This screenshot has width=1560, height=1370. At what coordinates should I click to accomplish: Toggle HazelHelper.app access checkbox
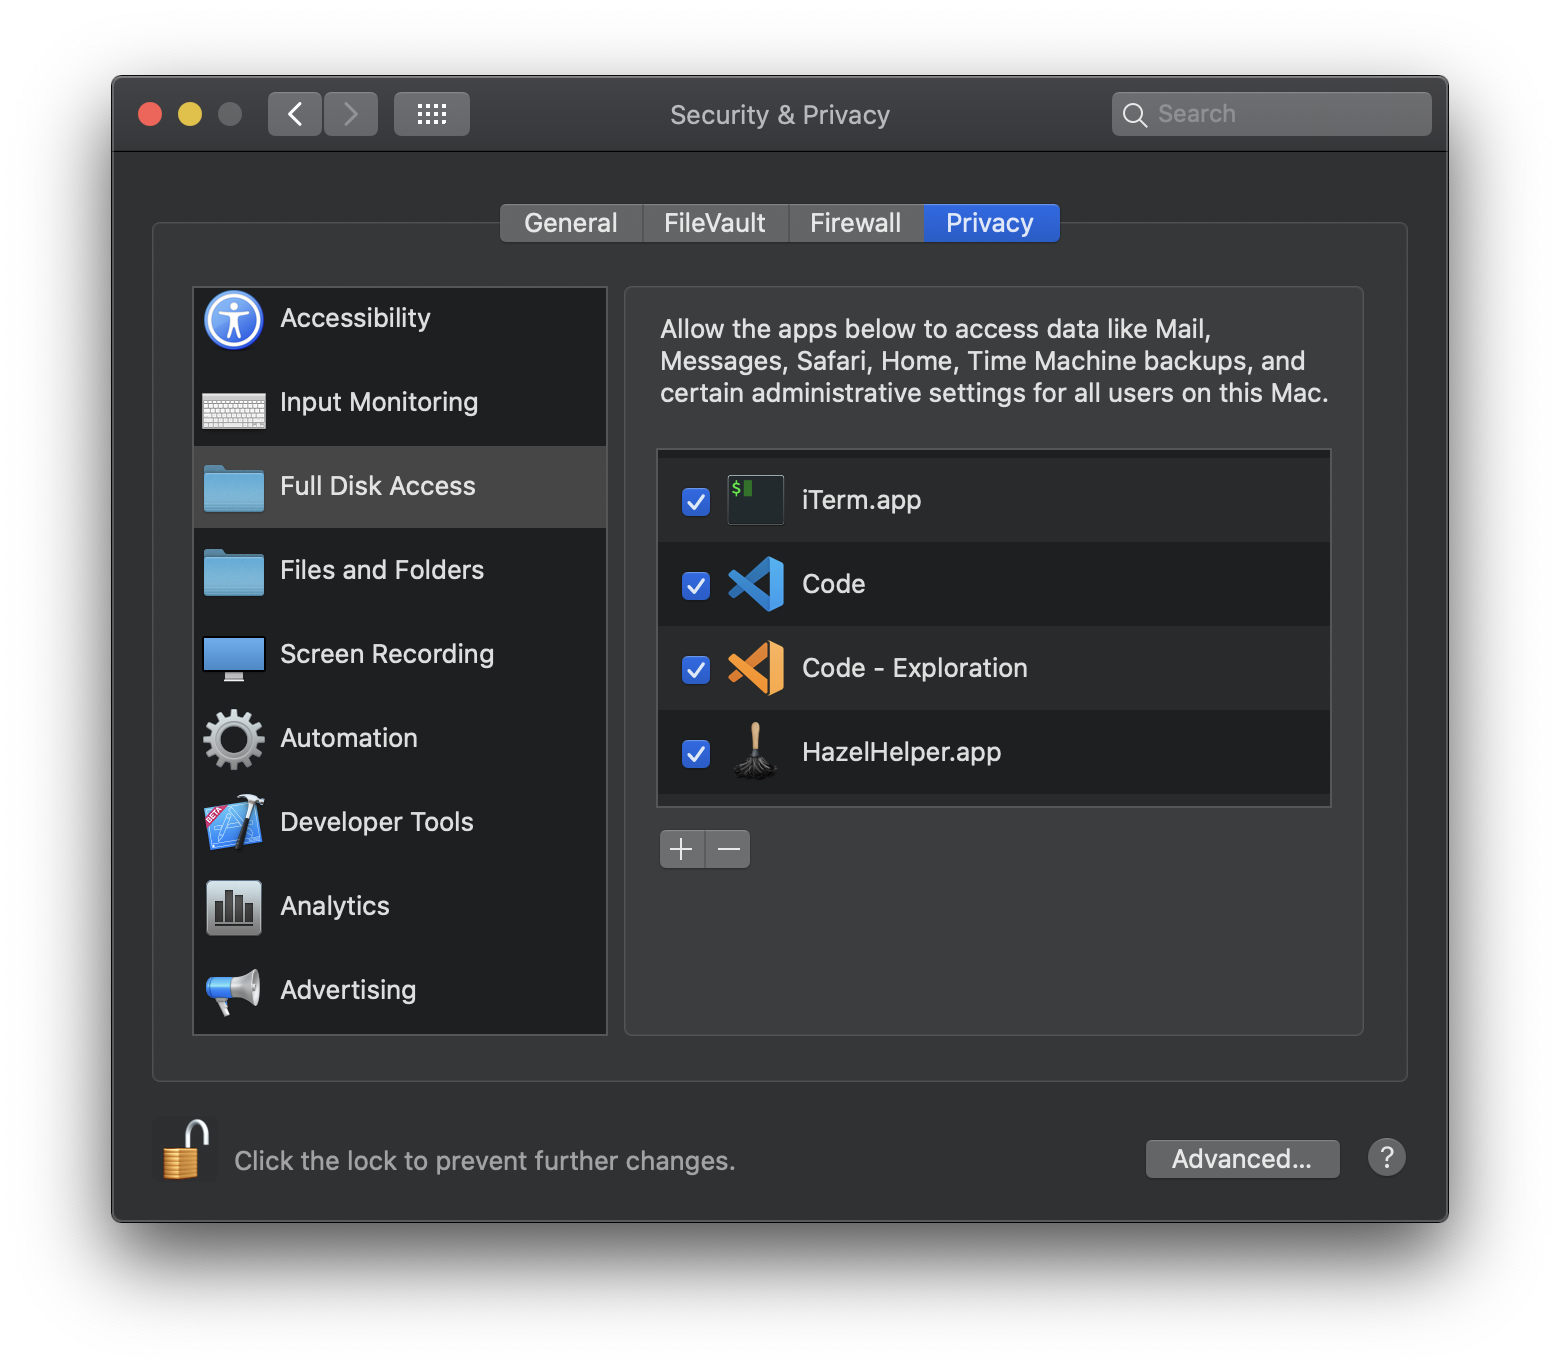(695, 753)
